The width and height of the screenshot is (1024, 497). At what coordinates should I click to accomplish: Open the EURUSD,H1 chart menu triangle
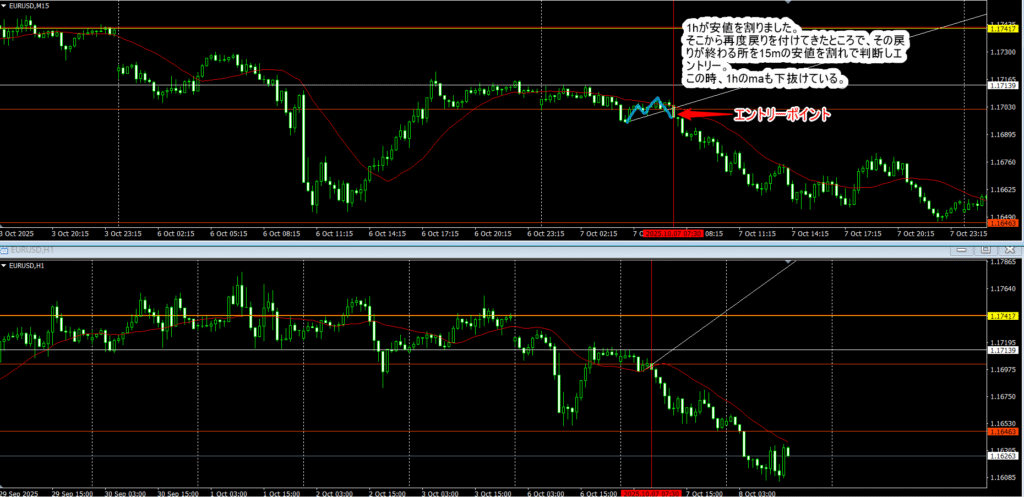point(5,265)
